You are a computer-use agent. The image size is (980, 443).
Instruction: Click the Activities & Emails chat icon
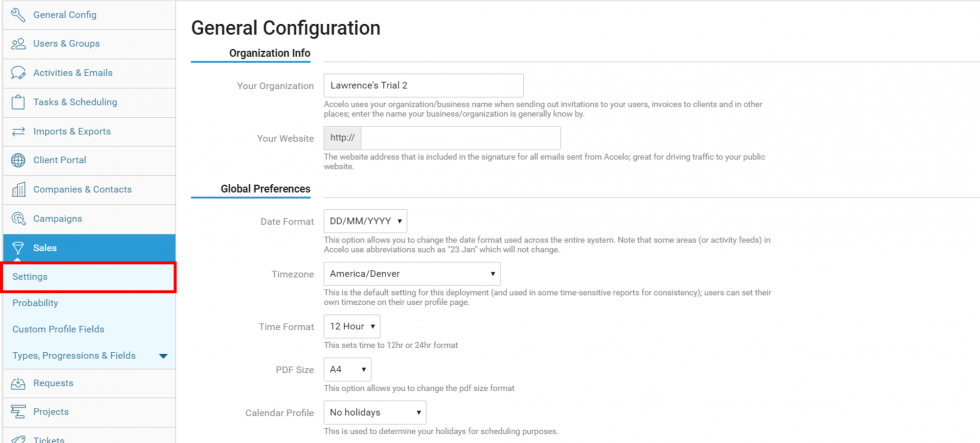(x=18, y=72)
